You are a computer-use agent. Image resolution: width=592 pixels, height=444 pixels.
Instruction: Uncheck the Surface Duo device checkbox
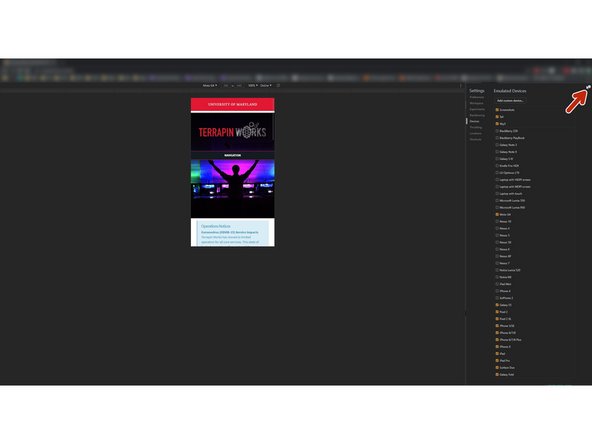pyautogui.click(x=497, y=367)
